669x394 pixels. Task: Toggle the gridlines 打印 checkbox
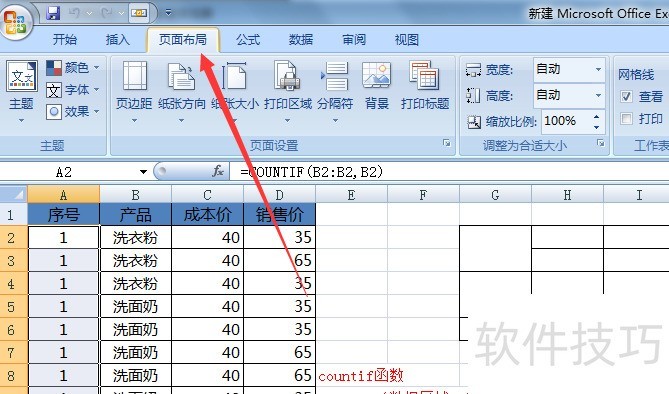(626, 118)
